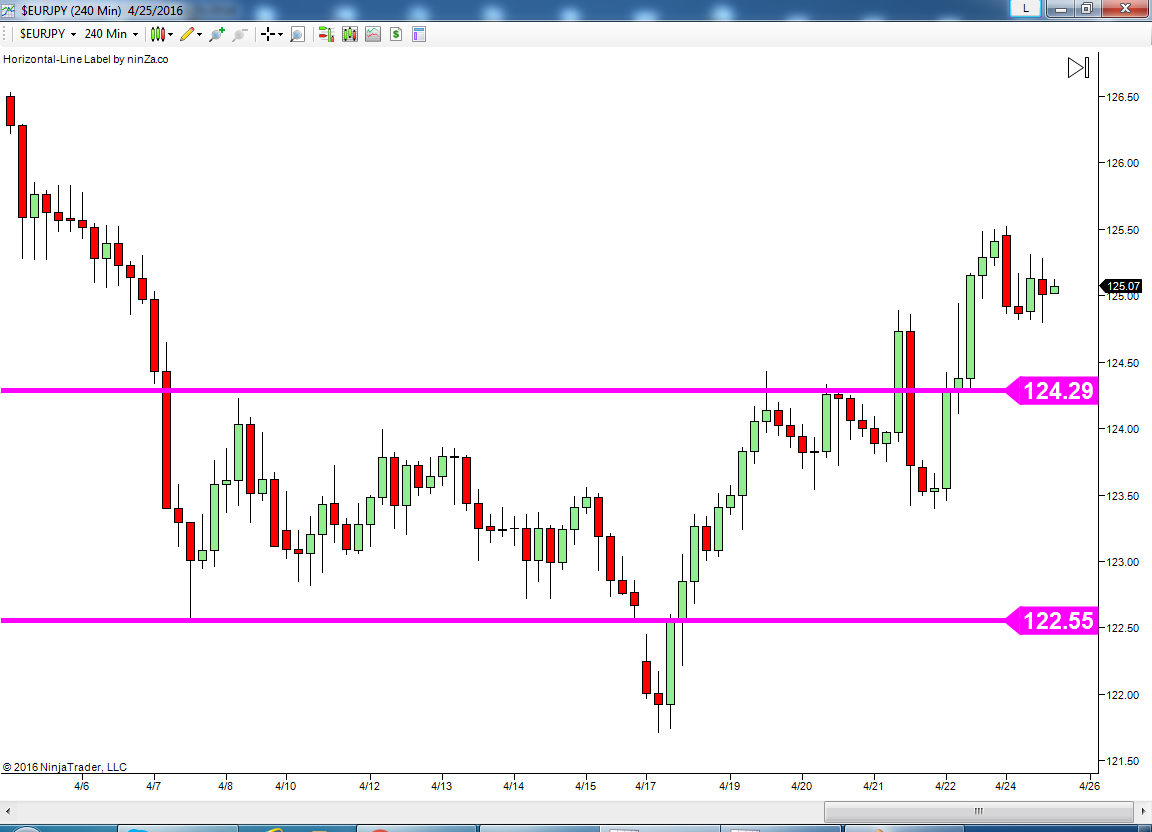Click the candlestick chart style icon
The image size is (1152, 832).
coord(157,34)
